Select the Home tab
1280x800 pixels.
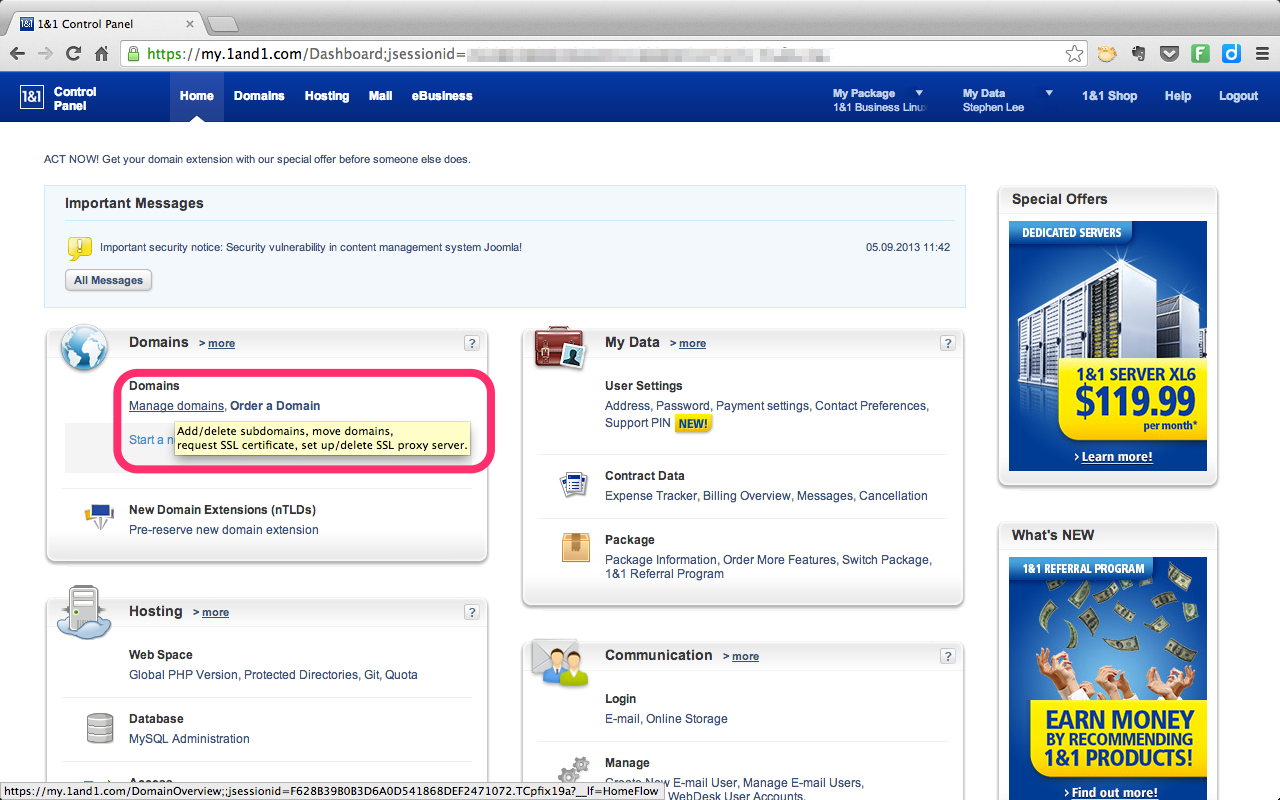click(197, 96)
